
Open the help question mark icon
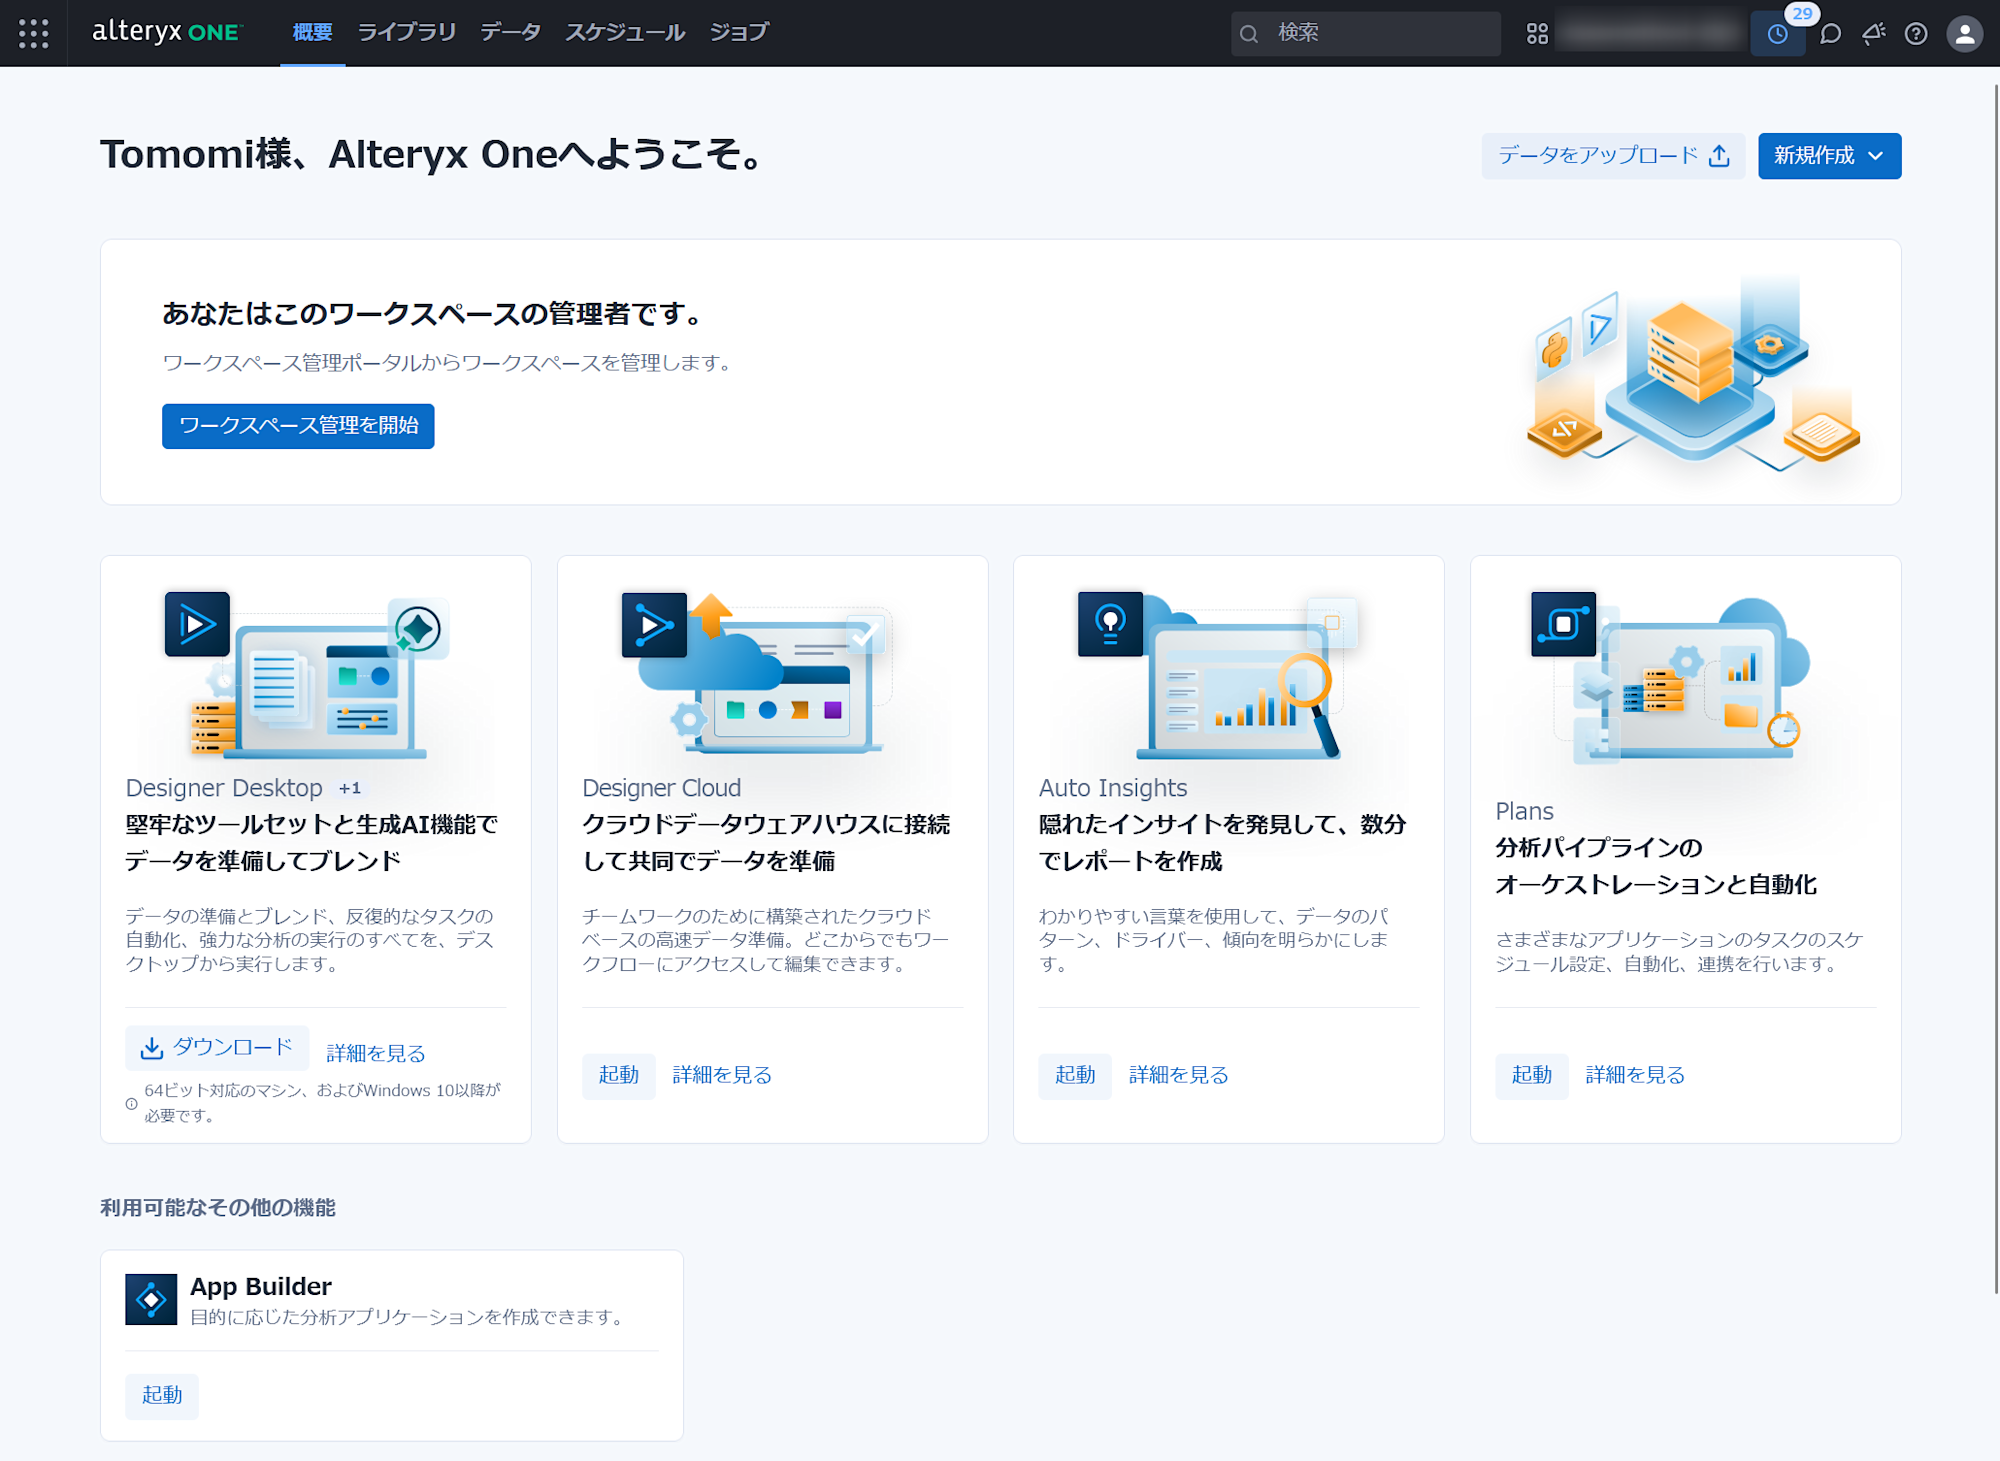point(1916,34)
